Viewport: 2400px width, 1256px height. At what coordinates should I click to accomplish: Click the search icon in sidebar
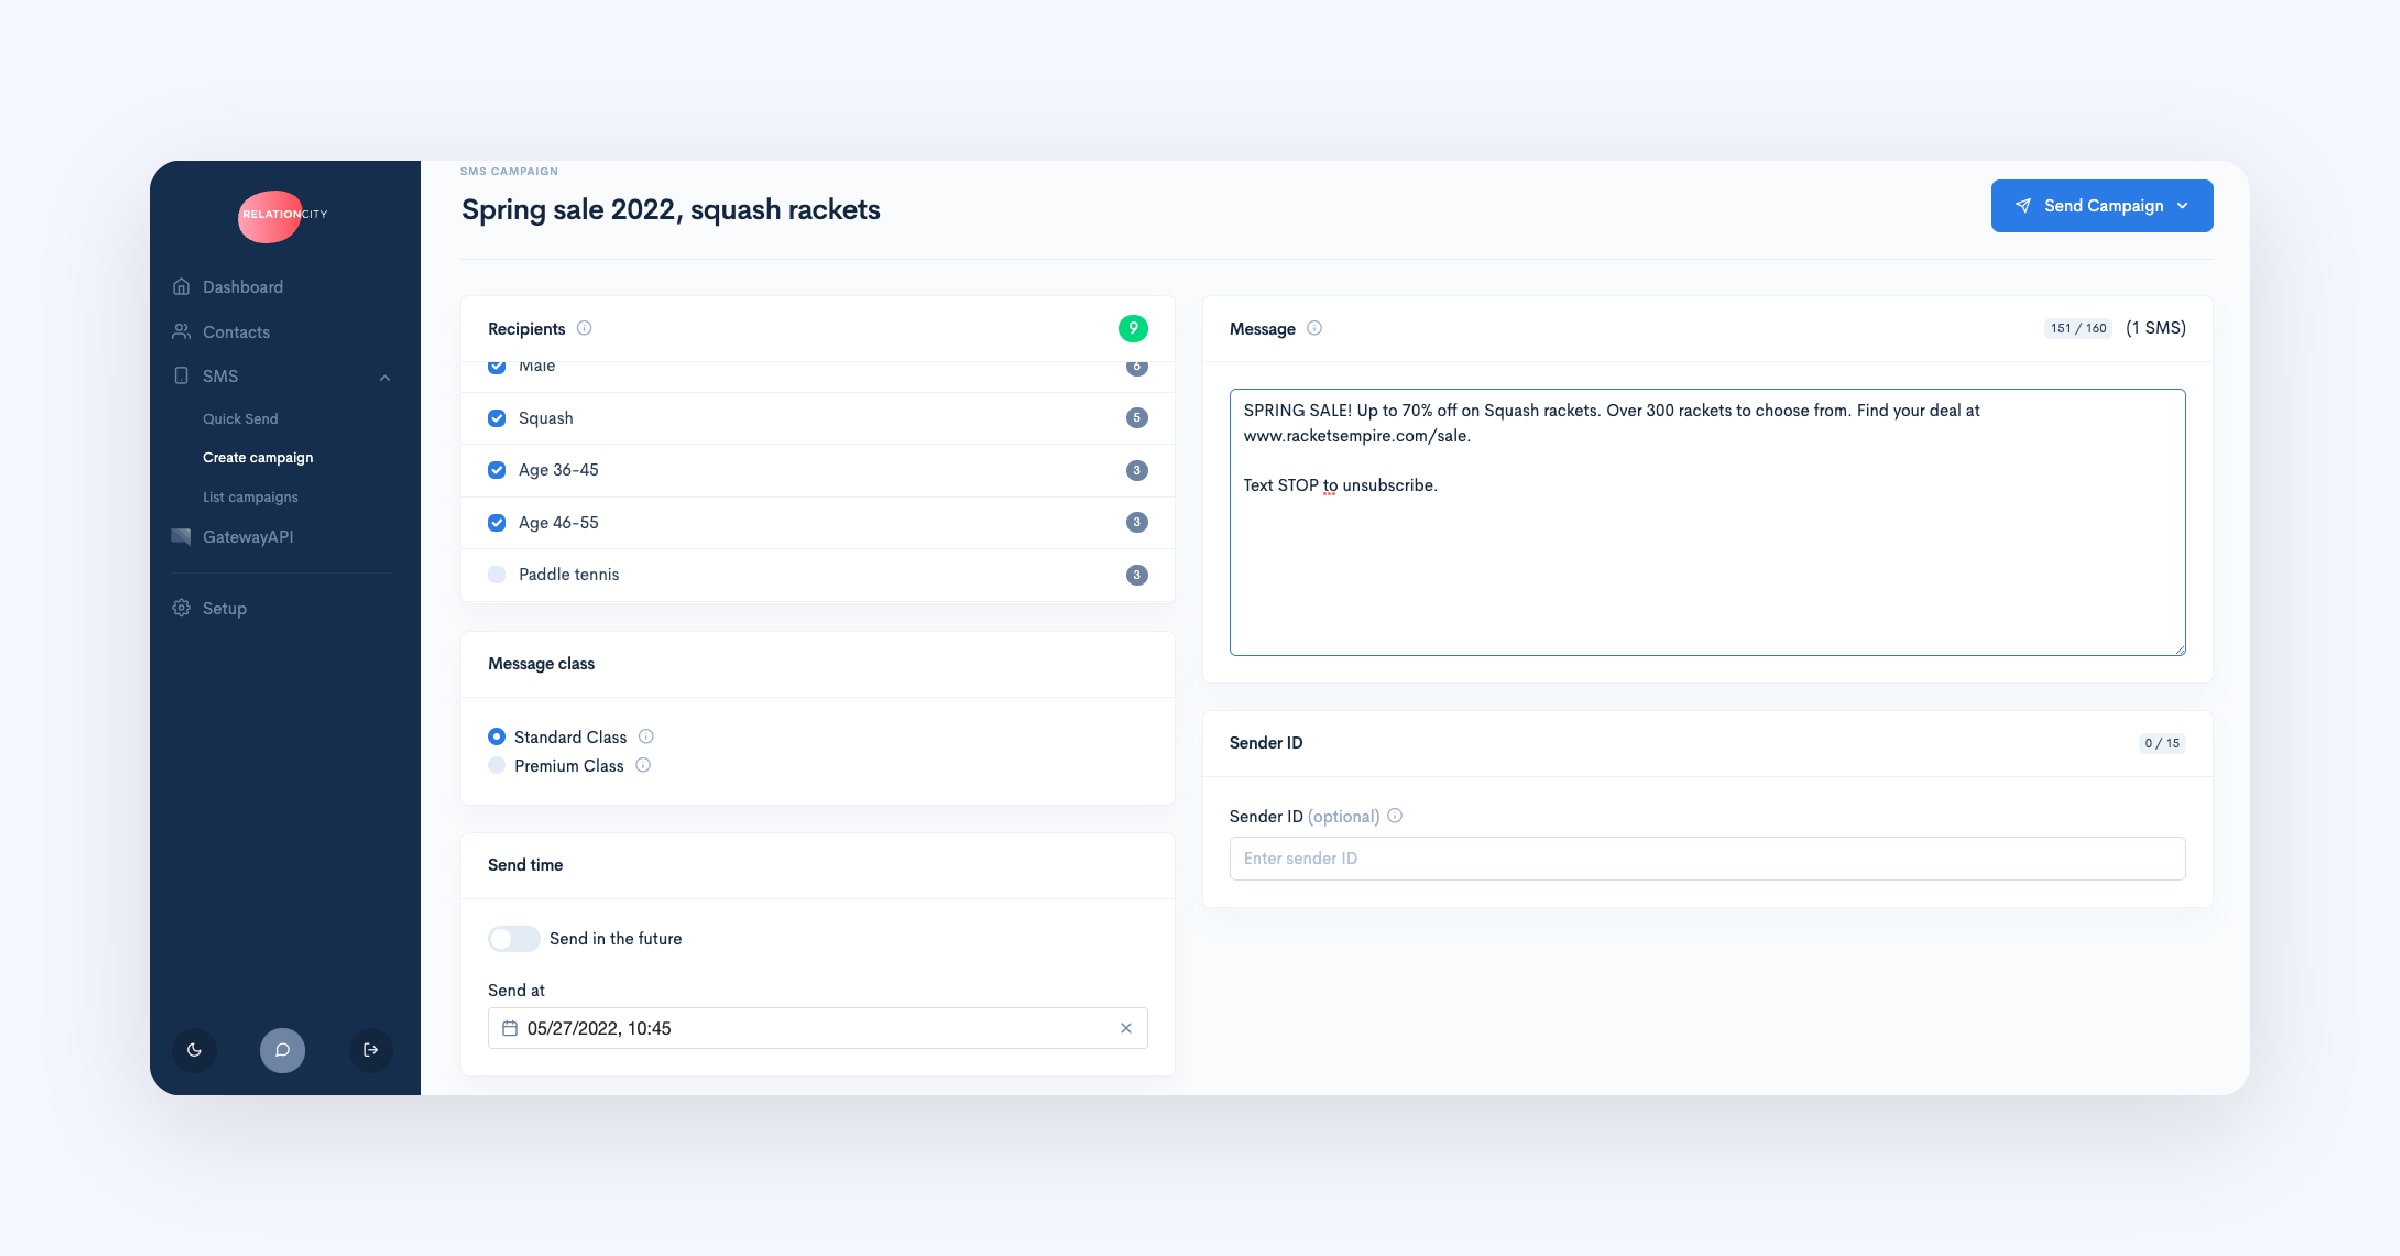point(283,1048)
